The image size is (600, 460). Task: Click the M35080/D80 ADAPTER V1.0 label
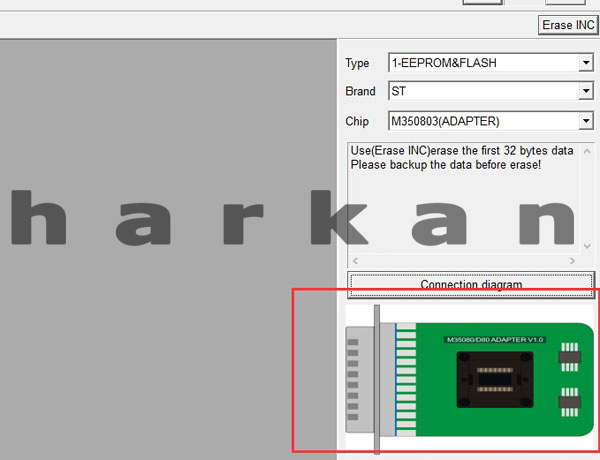tap(494, 340)
